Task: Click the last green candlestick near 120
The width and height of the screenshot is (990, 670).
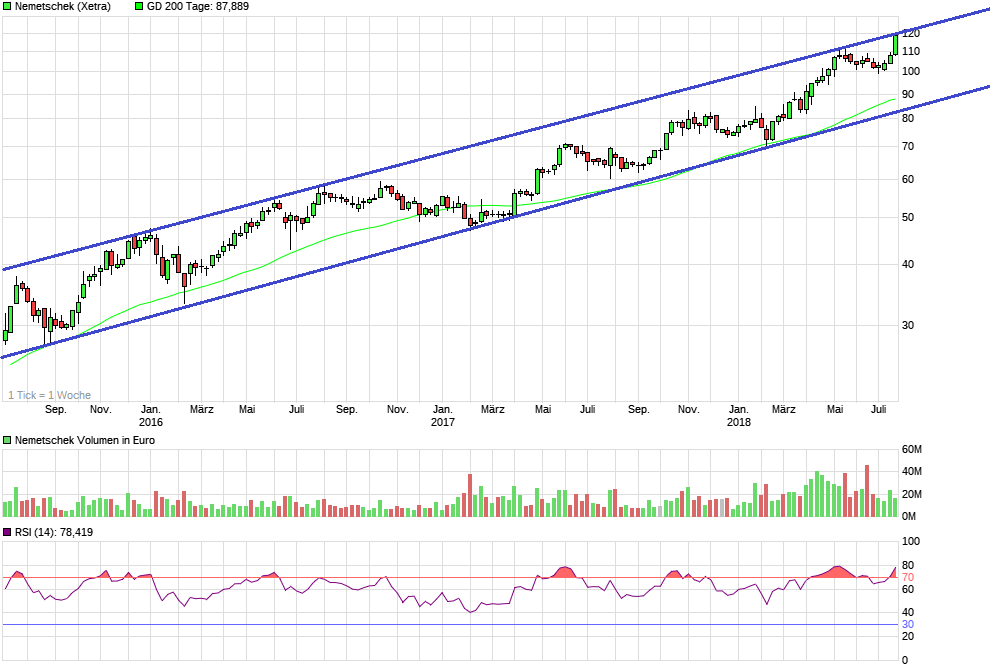Action: (895, 44)
